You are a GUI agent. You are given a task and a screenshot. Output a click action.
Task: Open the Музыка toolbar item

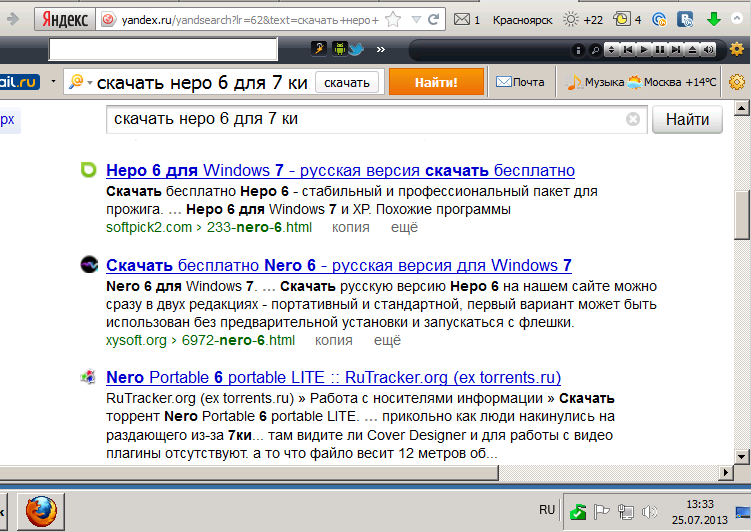[x=595, y=82]
